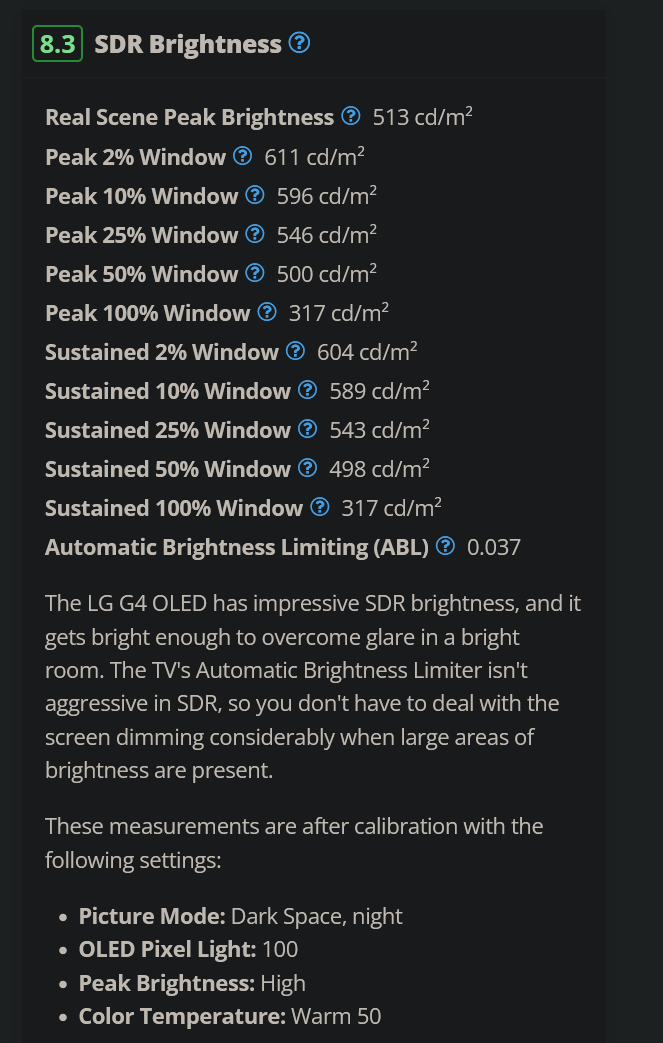The width and height of the screenshot is (663, 1043).
Task: Open the Sustained 50% Window help icon
Action: (x=308, y=467)
